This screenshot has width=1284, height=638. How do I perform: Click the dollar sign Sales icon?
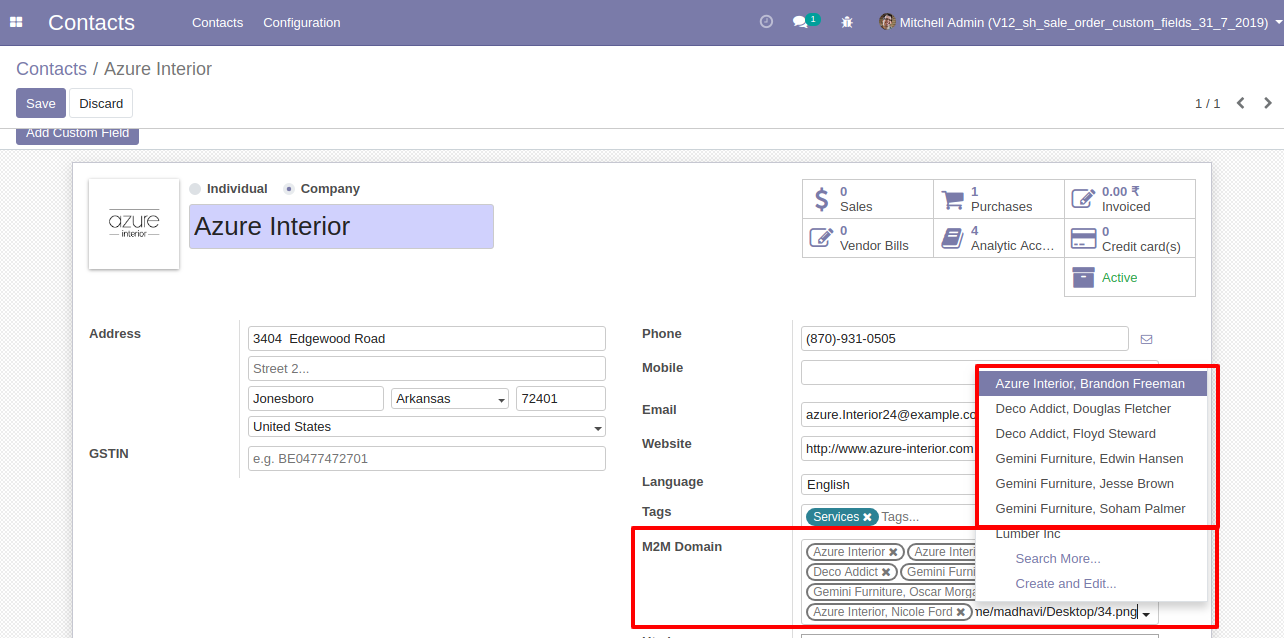pyautogui.click(x=821, y=199)
